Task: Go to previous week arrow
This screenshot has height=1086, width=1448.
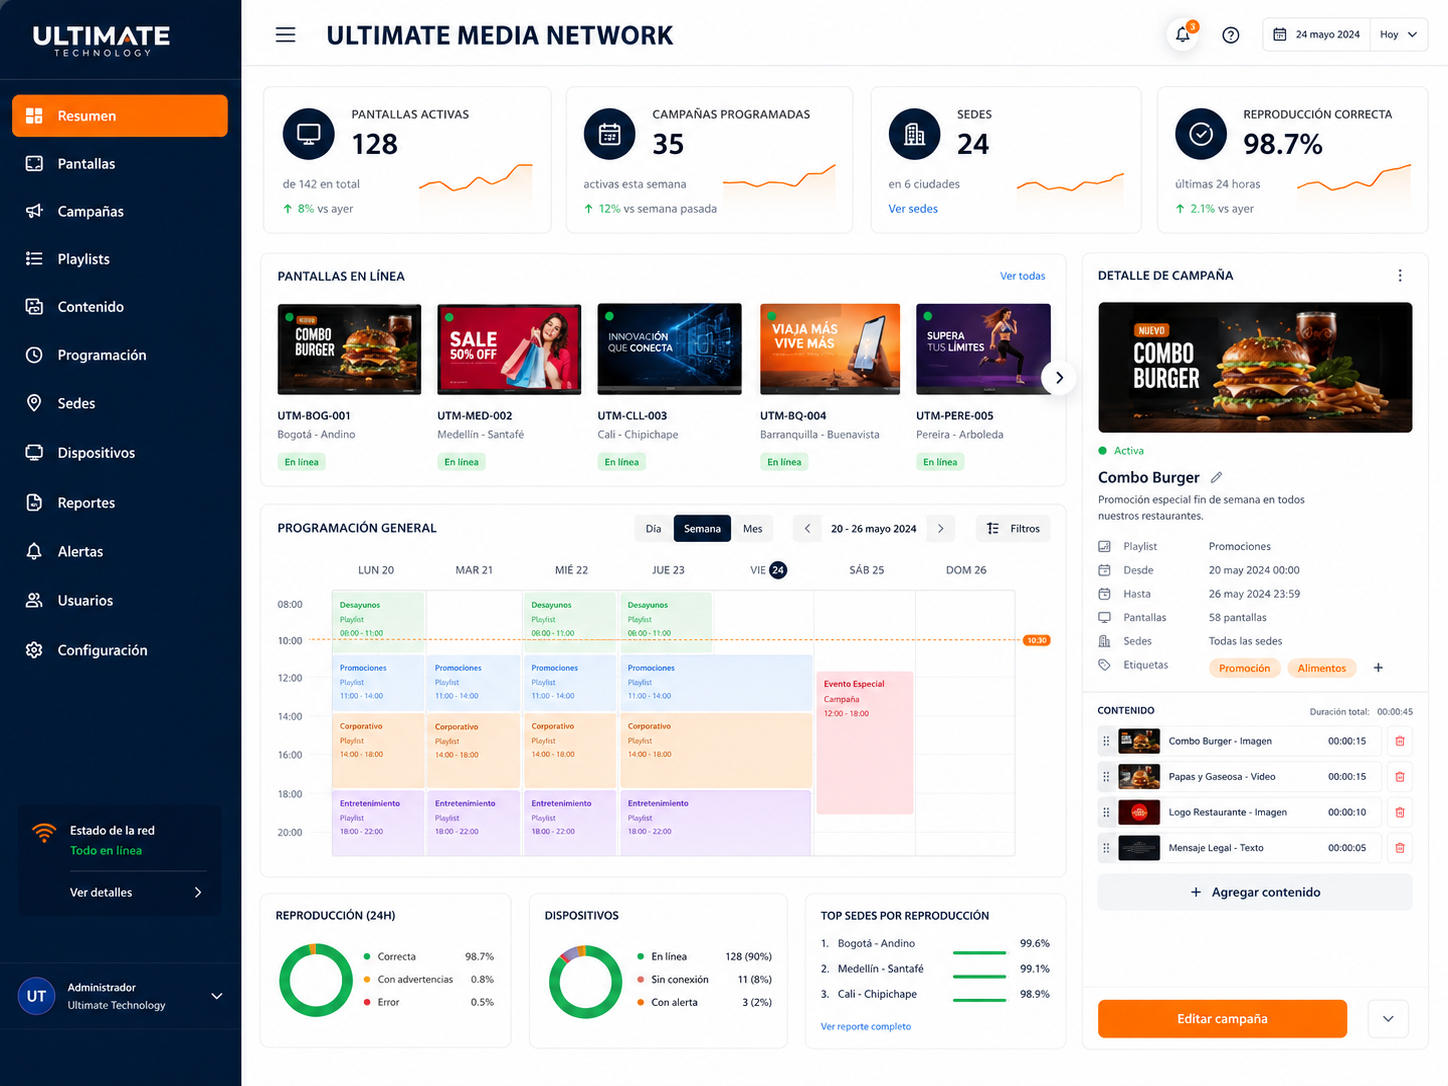Action: pyautogui.click(x=808, y=529)
